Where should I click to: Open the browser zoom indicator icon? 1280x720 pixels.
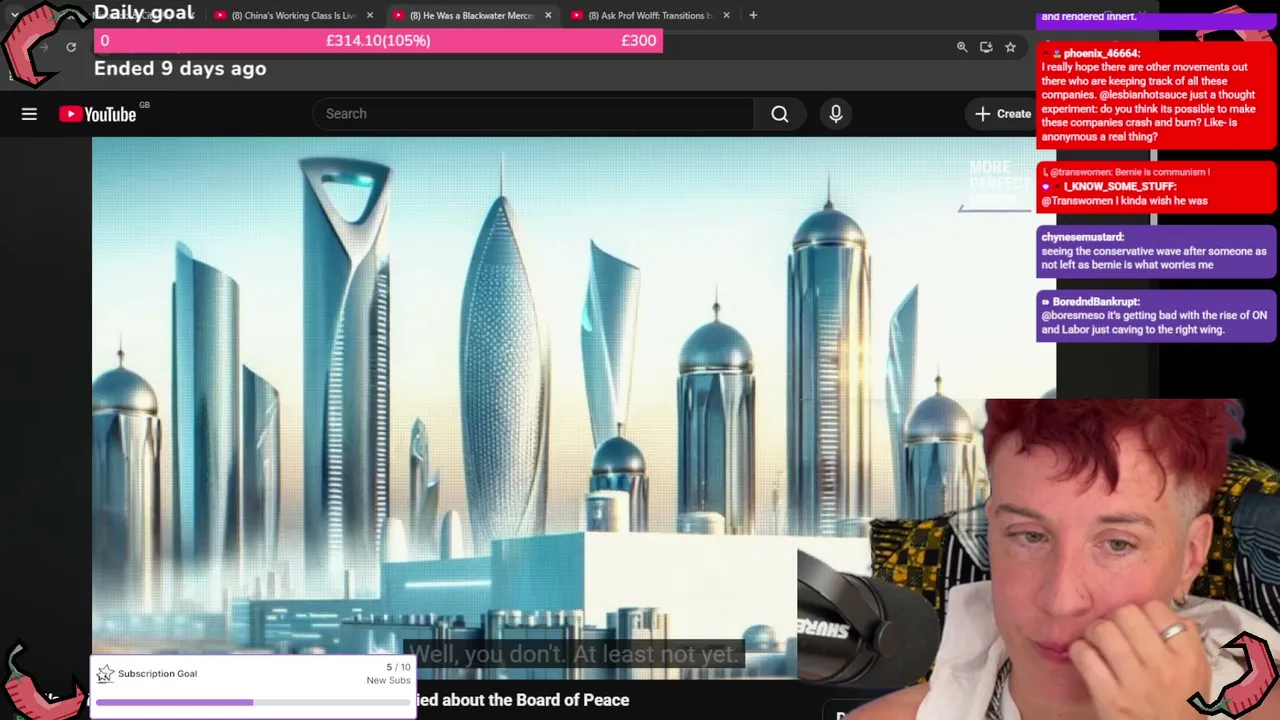tap(962, 47)
